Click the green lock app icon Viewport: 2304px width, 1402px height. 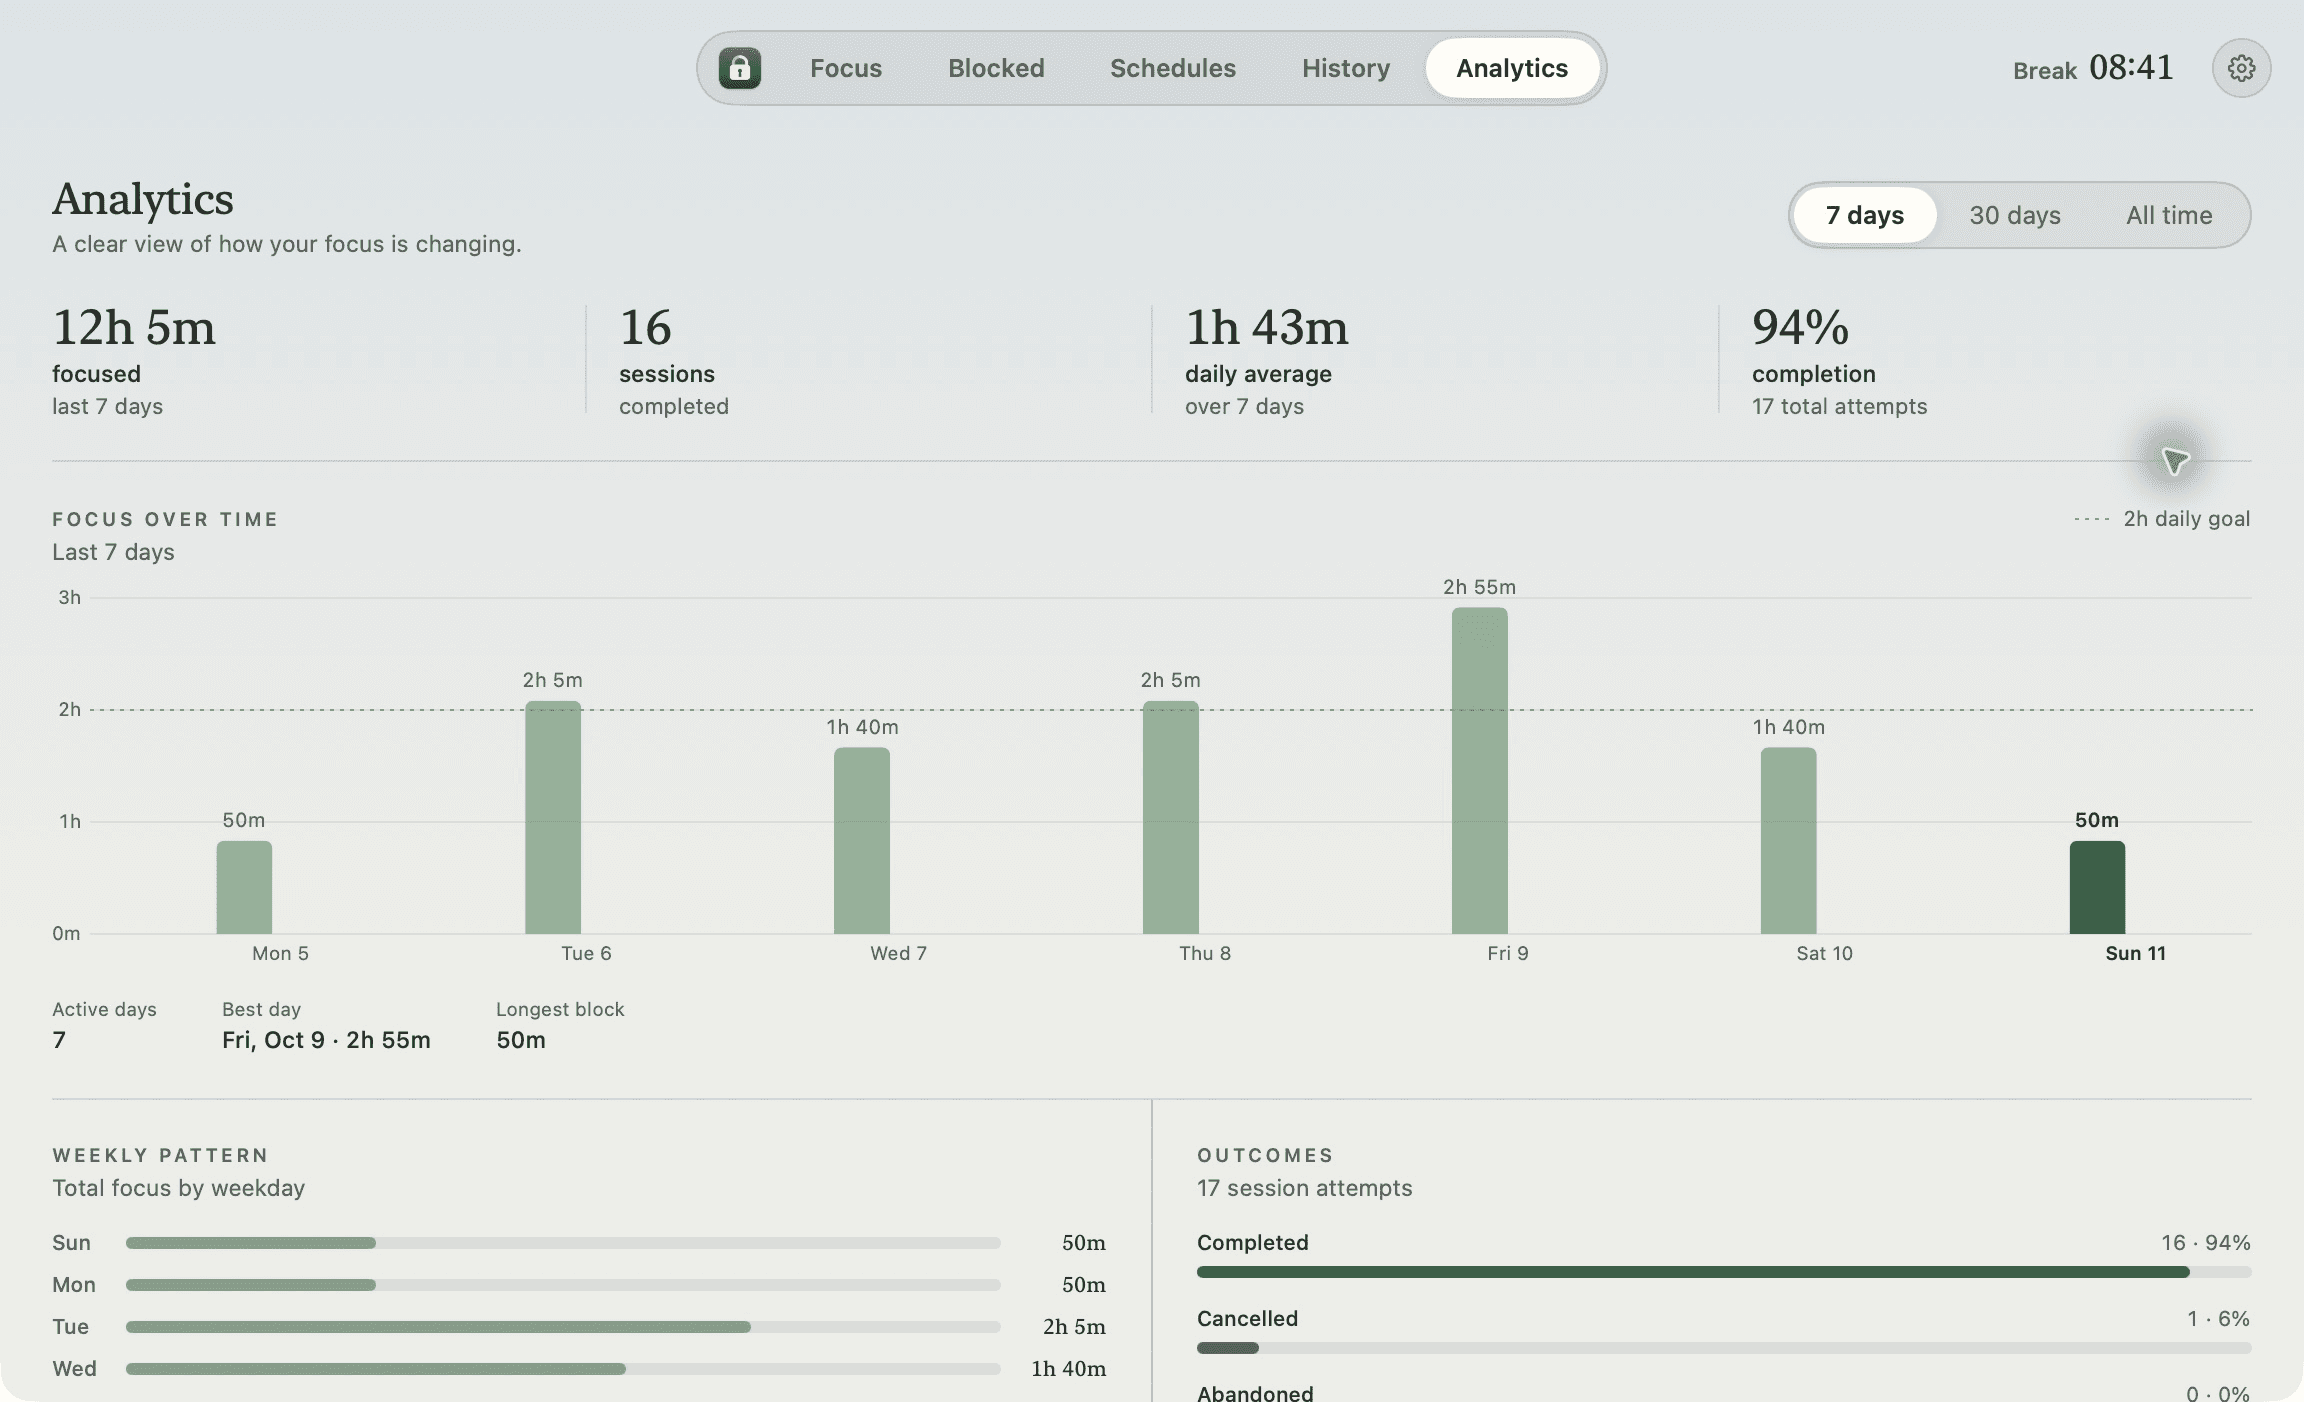(740, 68)
